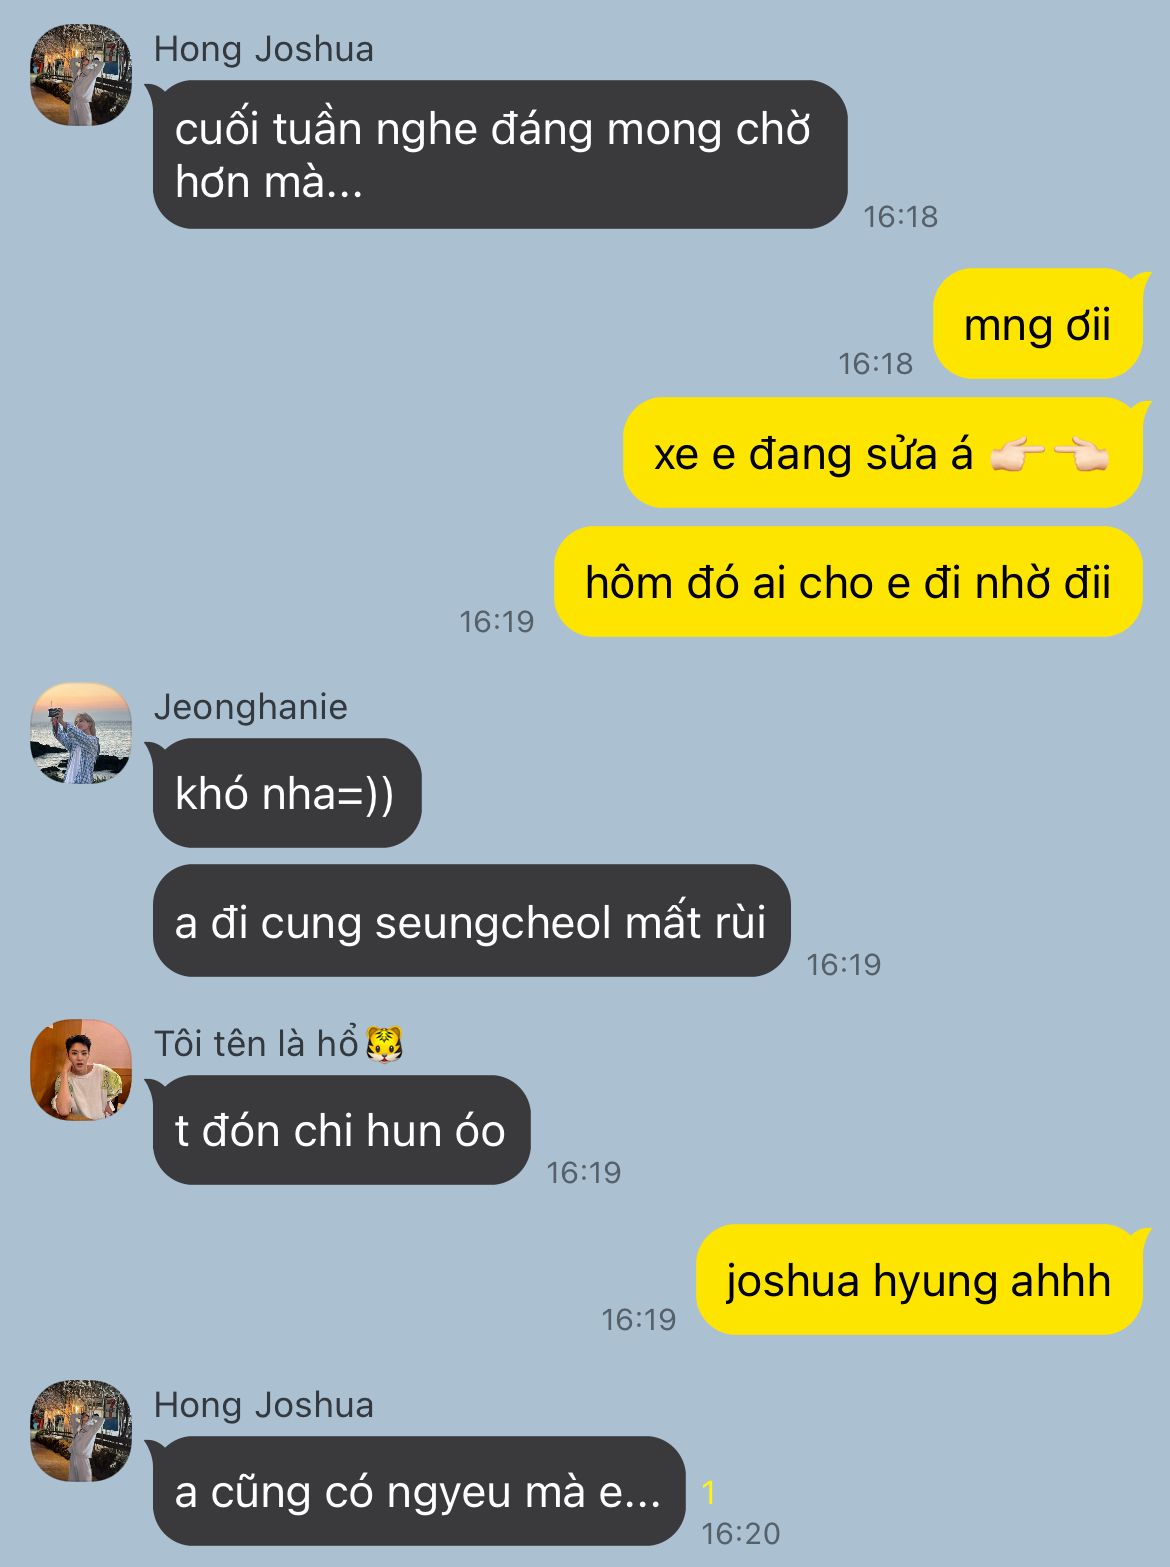The width and height of the screenshot is (1170, 1567).
Task: Tap the 'a đi cung seungcheol mất rùi' bubble
Action: click(472, 921)
